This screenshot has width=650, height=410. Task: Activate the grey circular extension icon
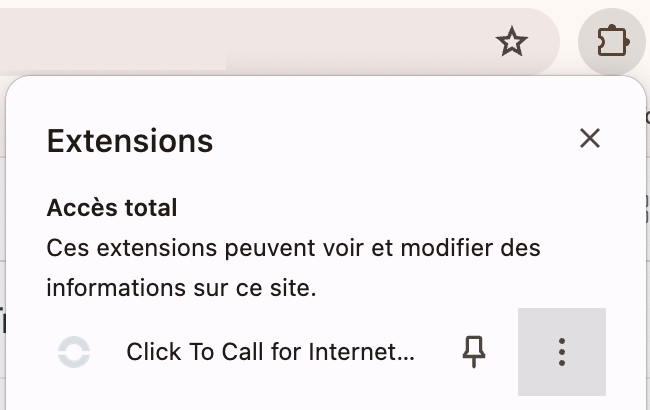[x=74, y=352]
